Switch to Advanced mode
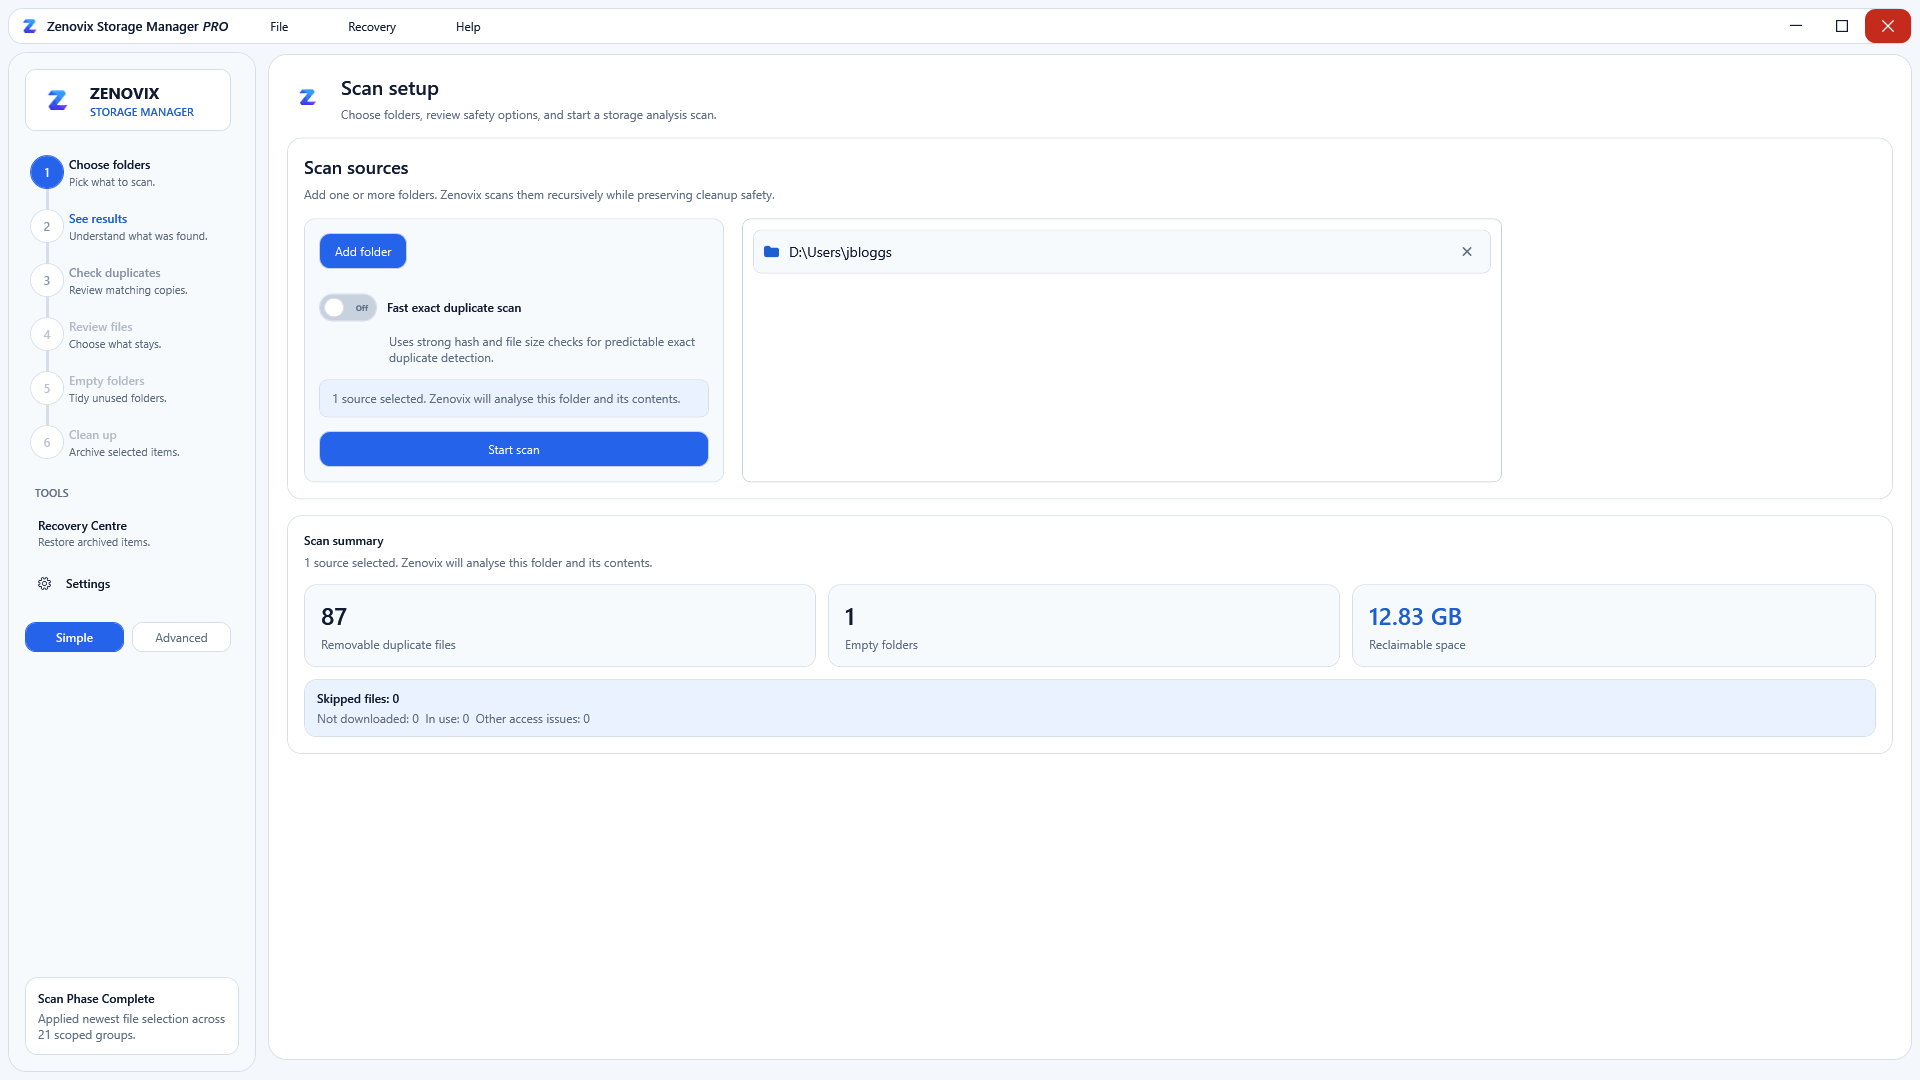The height and width of the screenshot is (1080, 1920). point(181,637)
